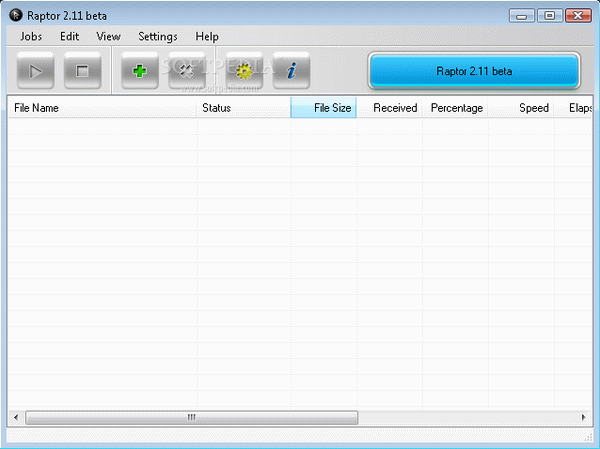Add a new job with green plus
Image resolution: width=600 pixels, height=449 pixels.
click(x=140, y=71)
